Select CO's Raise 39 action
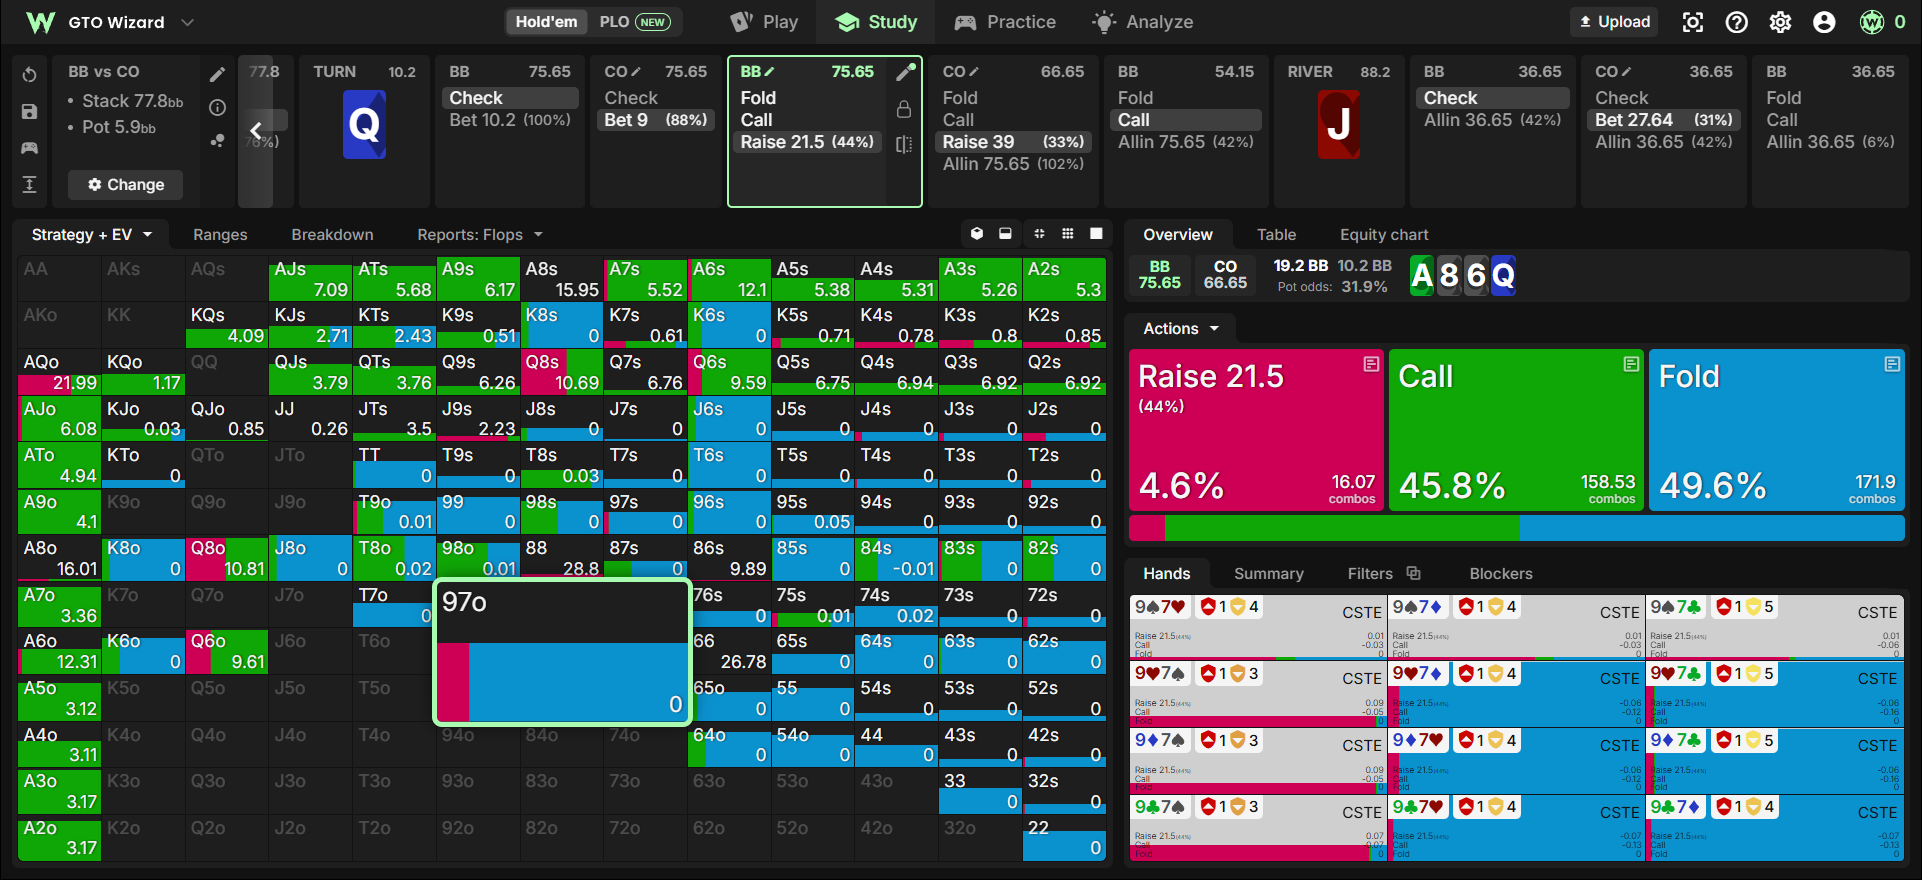The width and height of the screenshot is (1922, 880). 1013,142
